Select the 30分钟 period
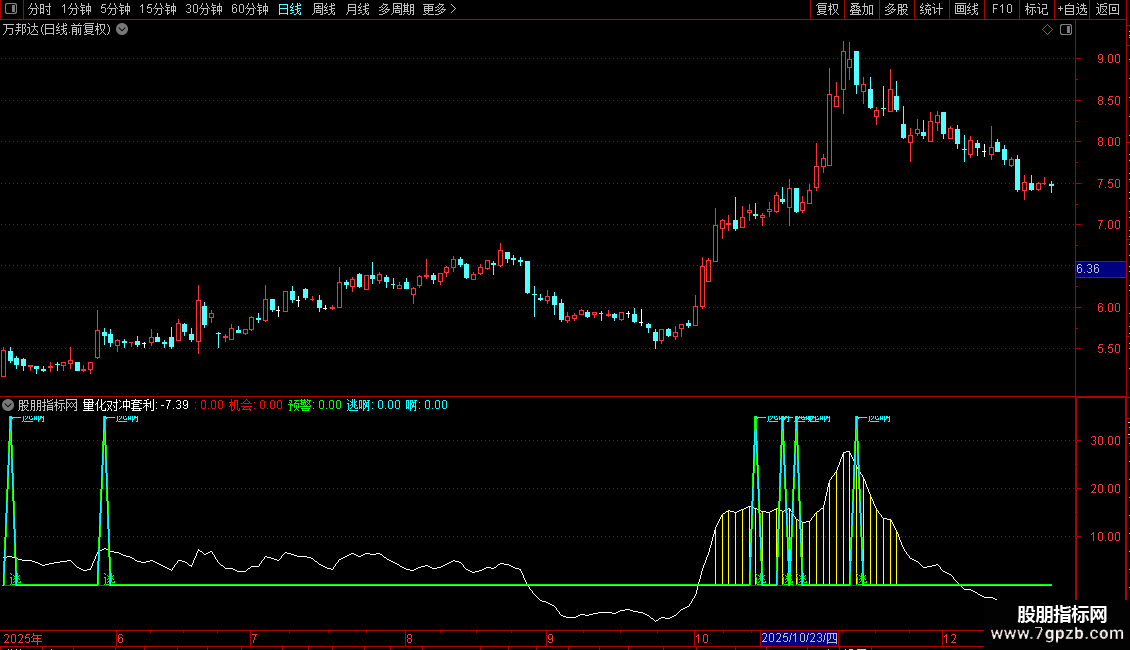Screen dimensions: 1130x650 coord(204,9)
